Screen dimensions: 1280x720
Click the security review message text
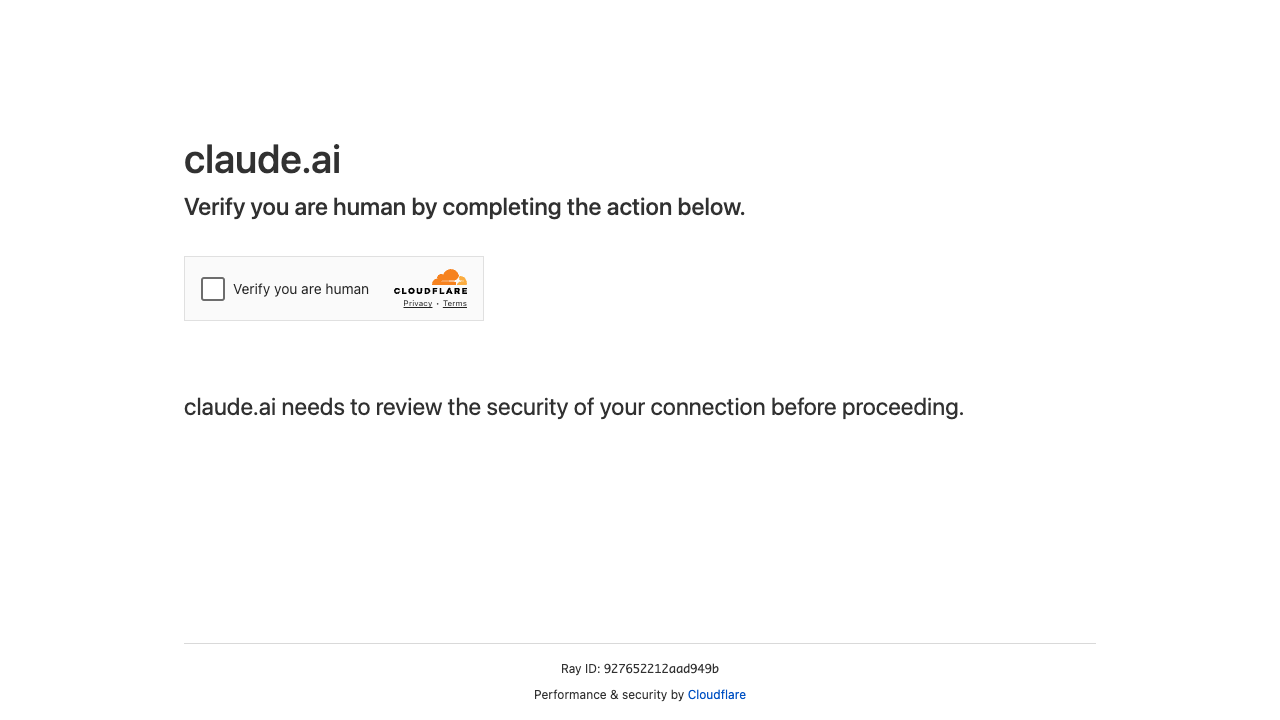[573, 407]
